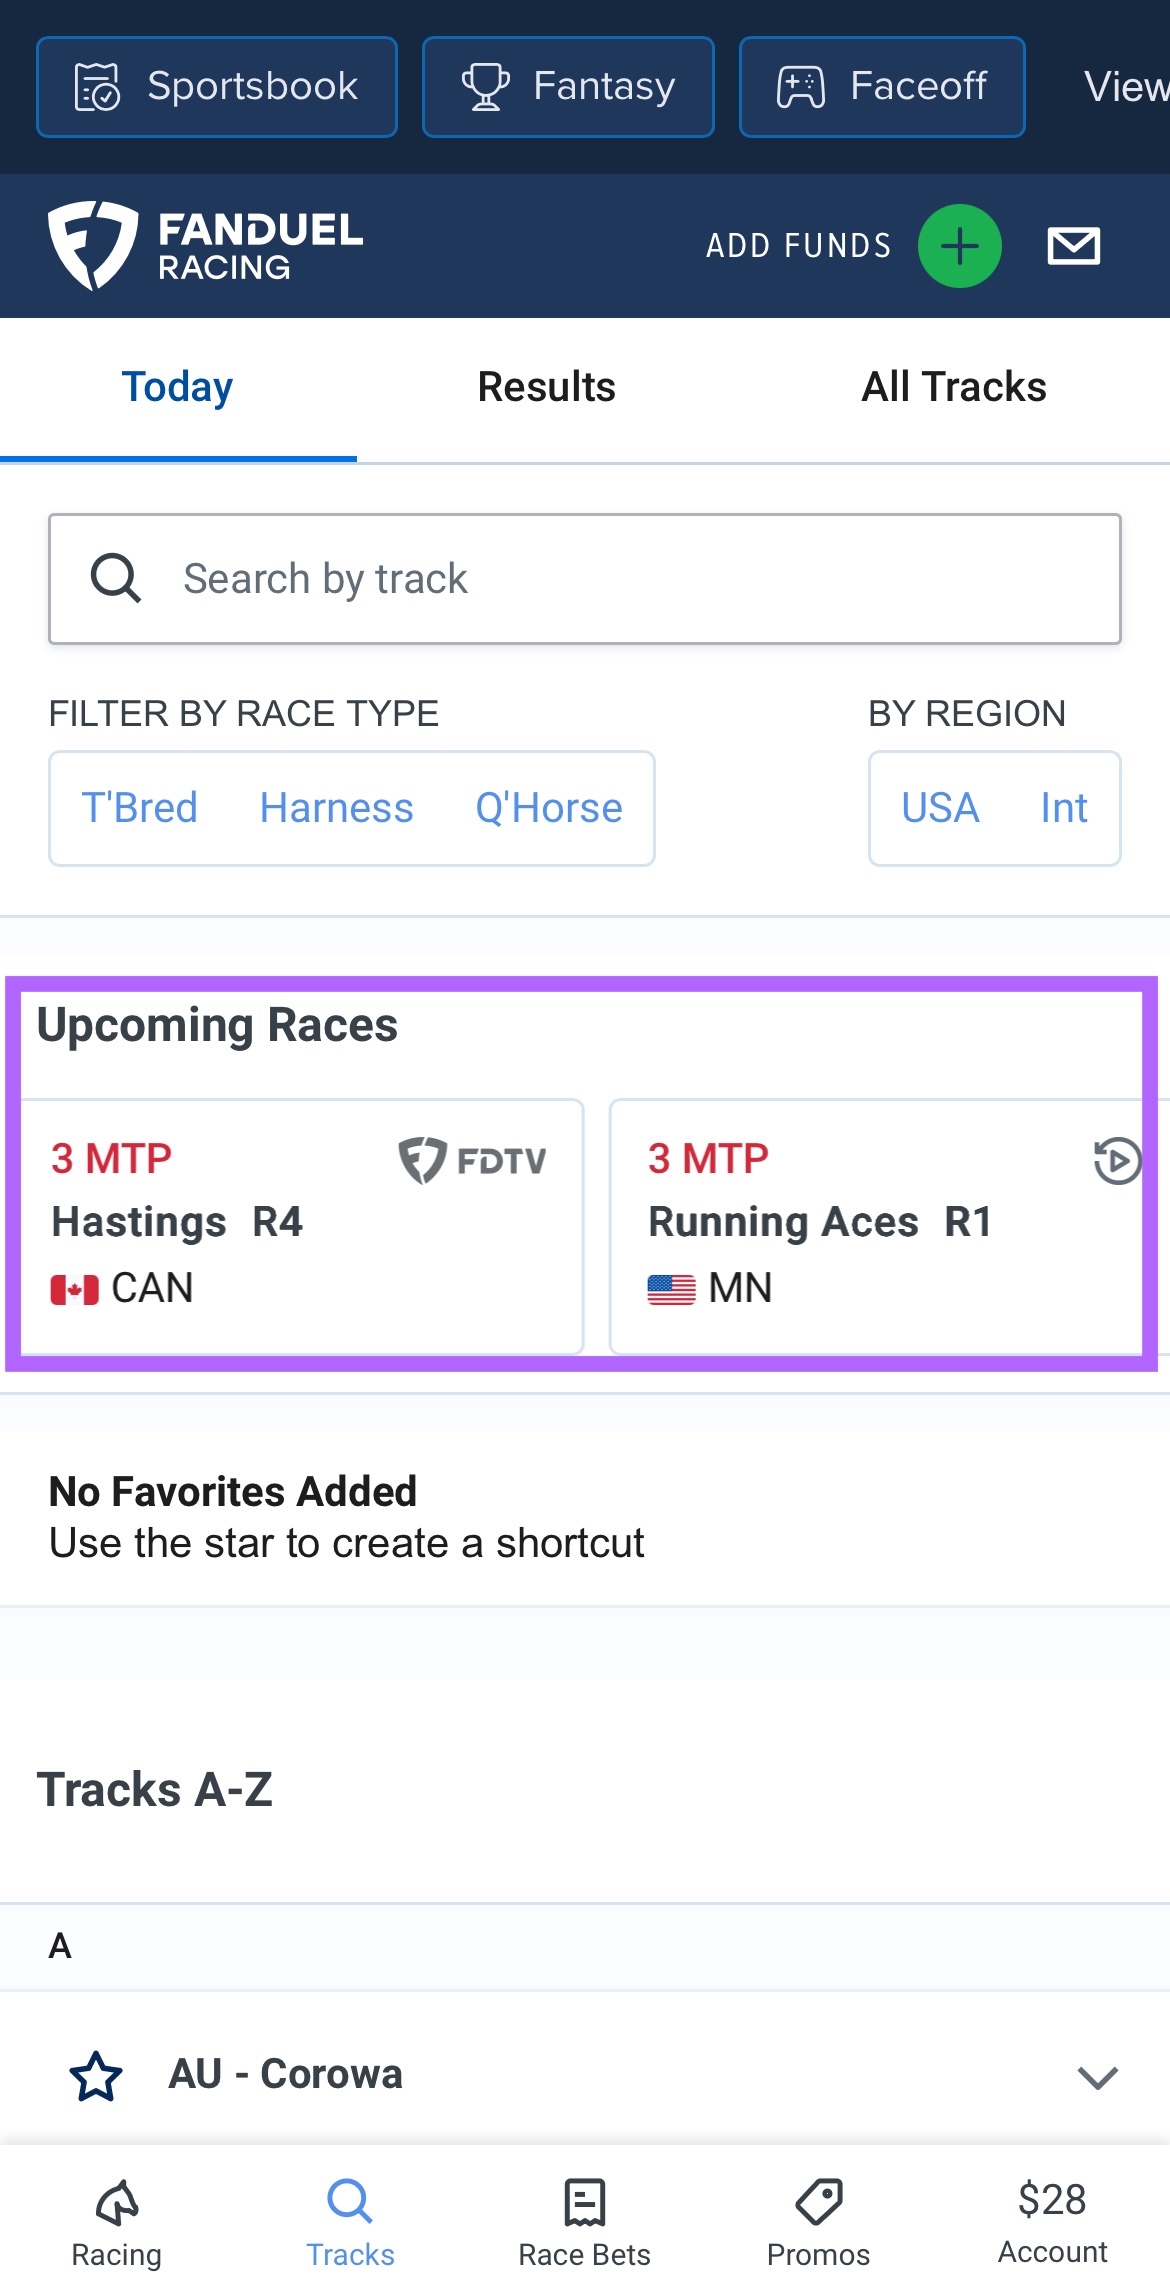Go to Racing in bottom navigation

tap(117, 2223)
